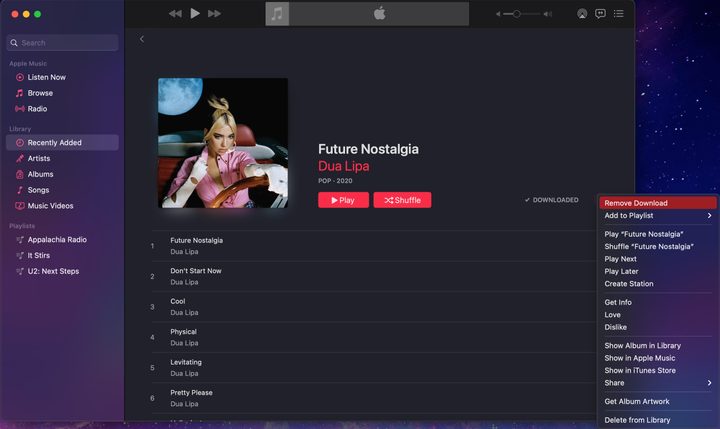Choose Create Station menu item
720x429 pixels.
pos(658,284)
